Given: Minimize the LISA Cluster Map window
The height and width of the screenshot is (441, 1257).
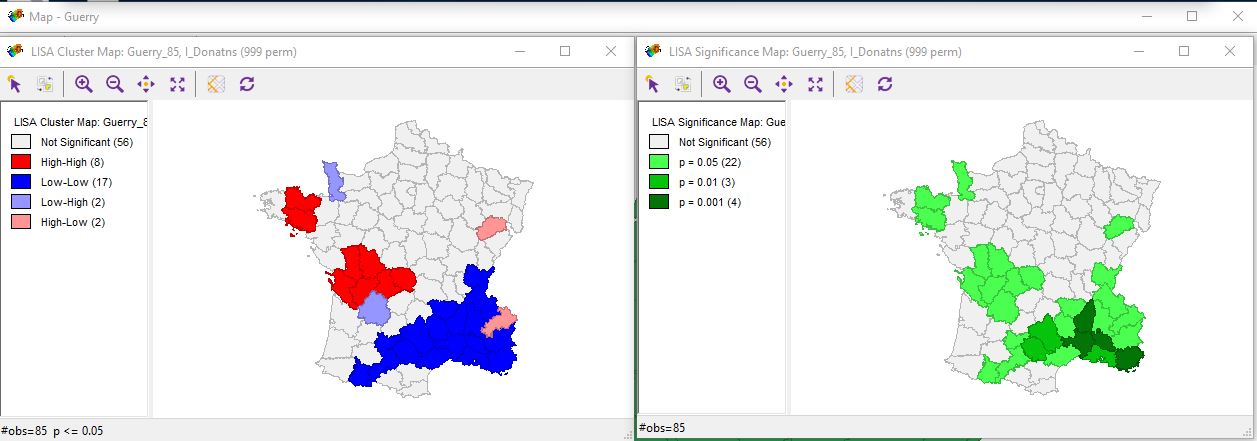Looking at the screenshot, I should 519,50.
